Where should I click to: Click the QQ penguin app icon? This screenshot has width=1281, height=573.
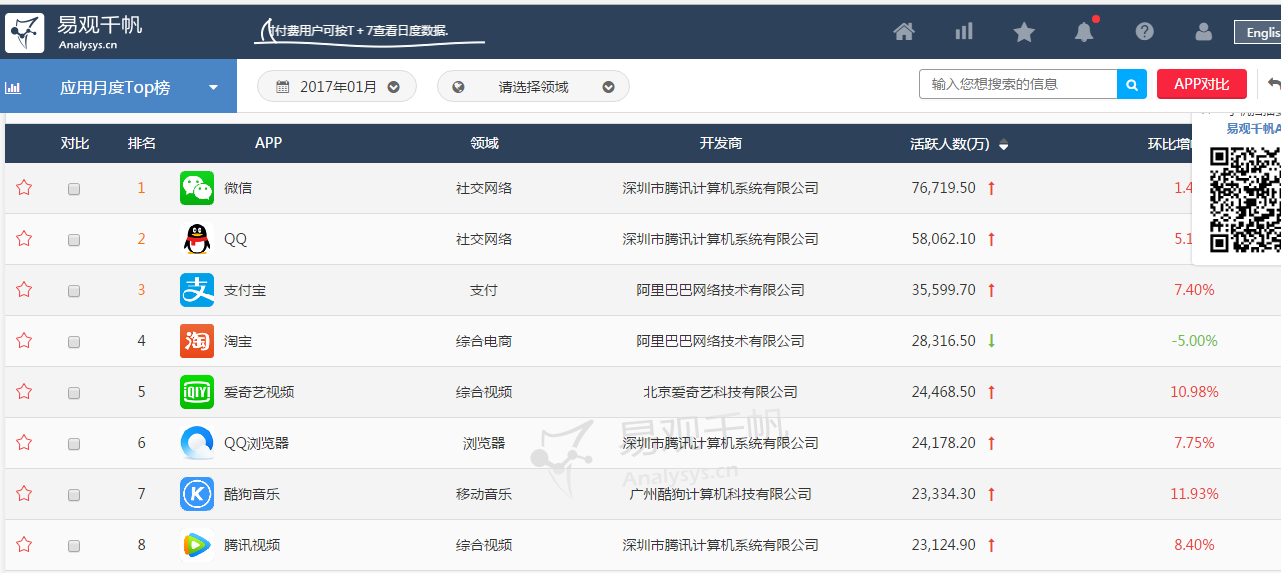(197, 239)
